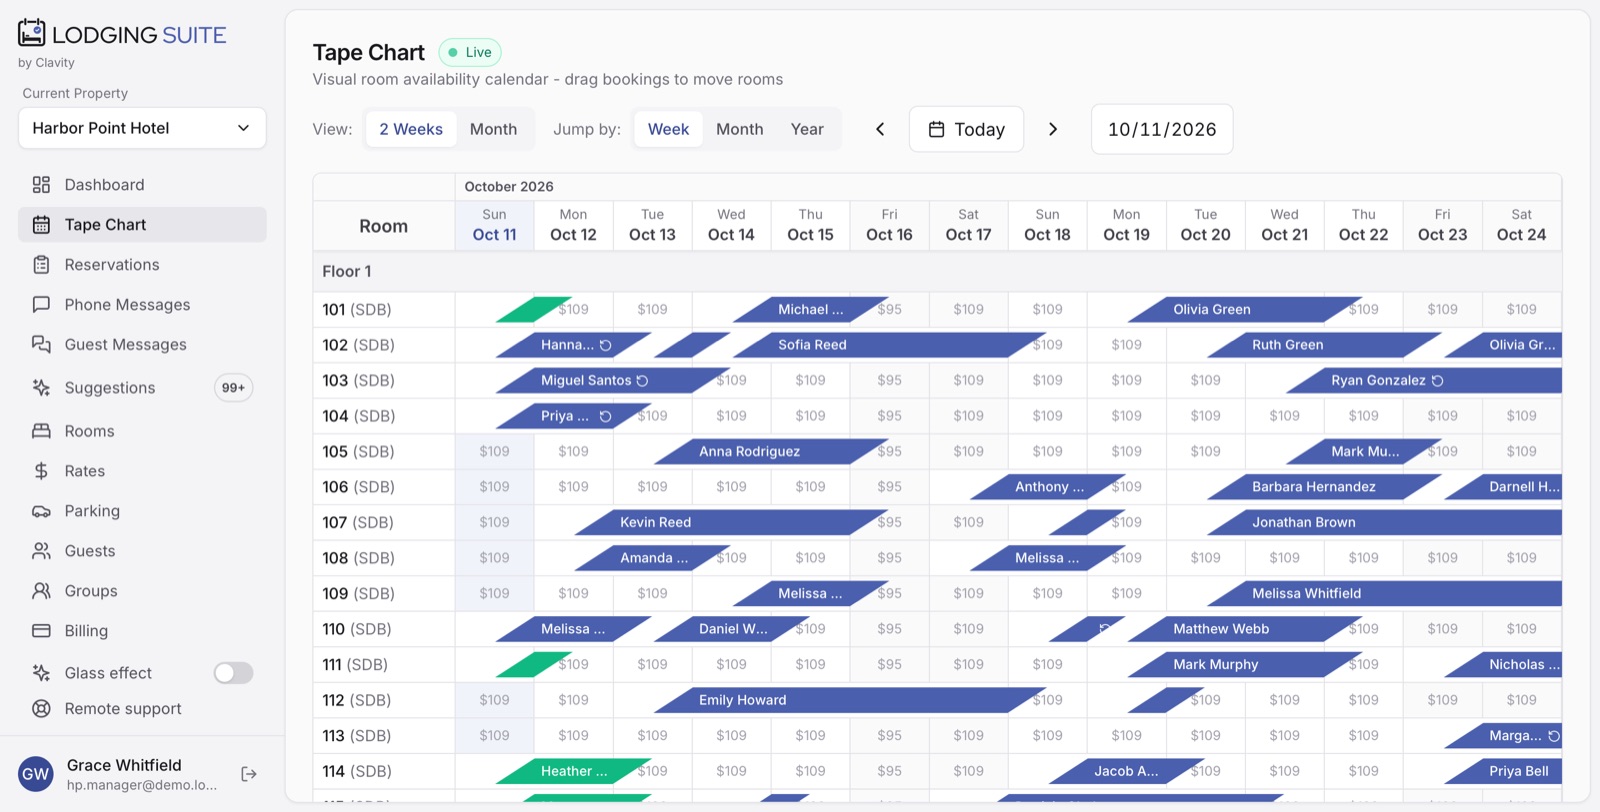
Task: Open Kevin Reed booking in room 107
Action: point(732,522)
